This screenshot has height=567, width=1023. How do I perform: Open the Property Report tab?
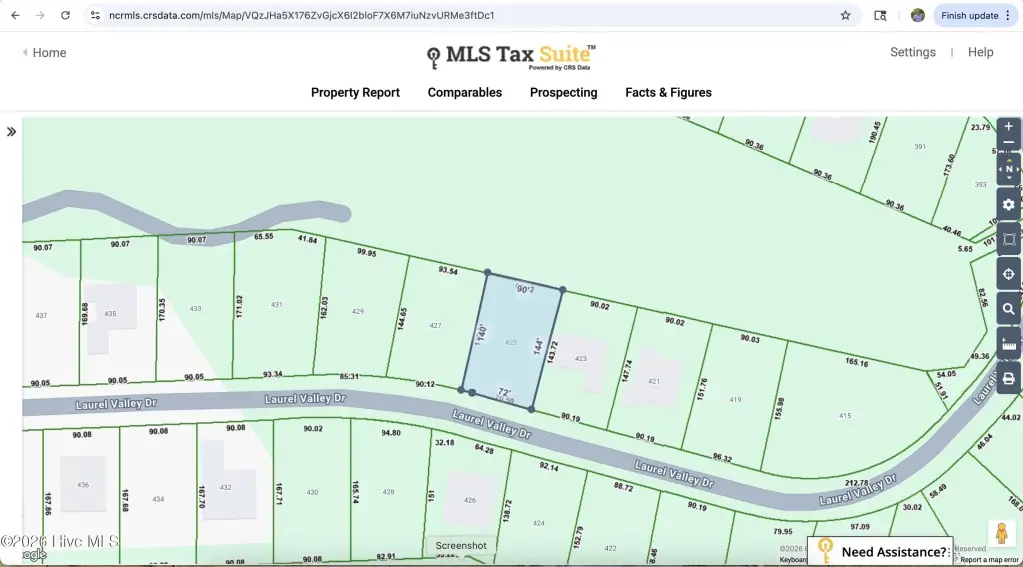[355, 93]
